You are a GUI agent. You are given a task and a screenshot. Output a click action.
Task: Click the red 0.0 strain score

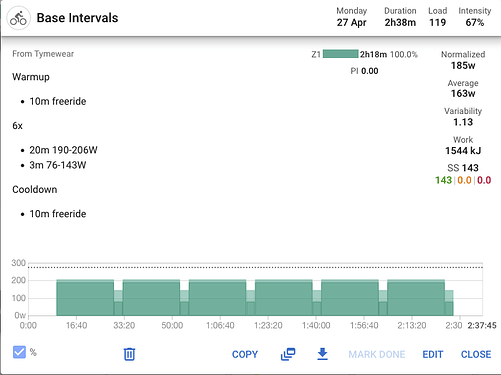pos(484,180)
